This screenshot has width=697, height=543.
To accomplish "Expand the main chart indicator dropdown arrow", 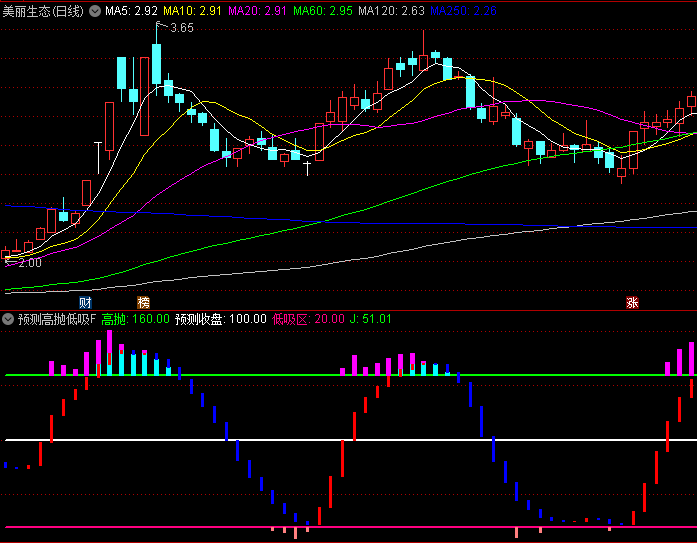I will point(95,11).
